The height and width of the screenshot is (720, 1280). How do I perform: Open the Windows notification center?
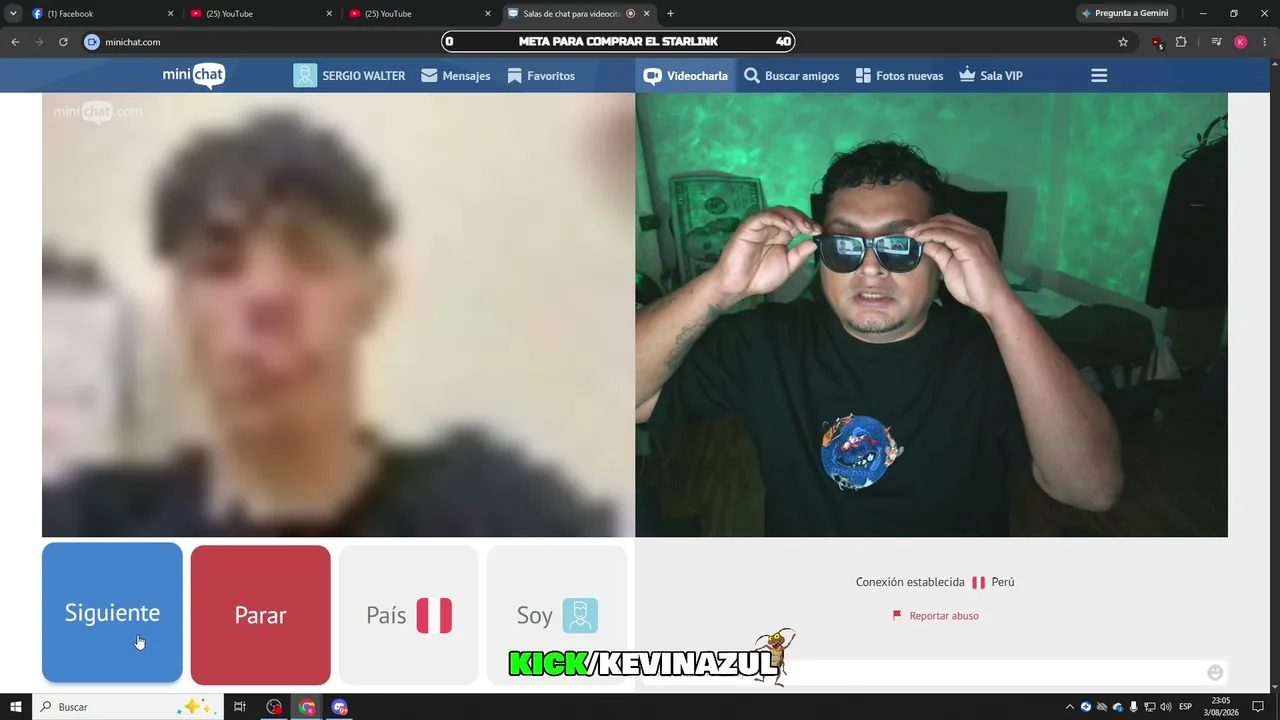pos(1258,707)
